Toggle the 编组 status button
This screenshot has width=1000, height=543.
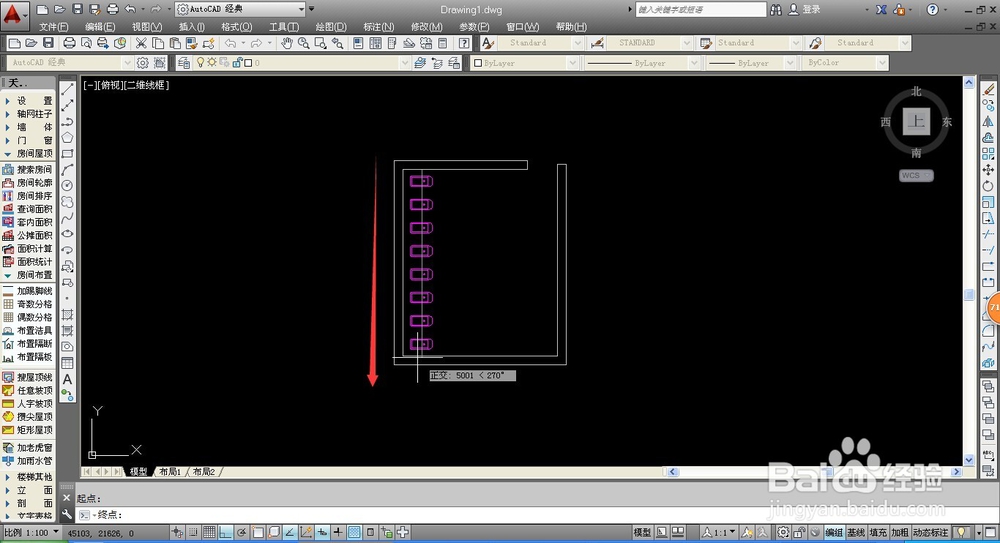(834, 532)
